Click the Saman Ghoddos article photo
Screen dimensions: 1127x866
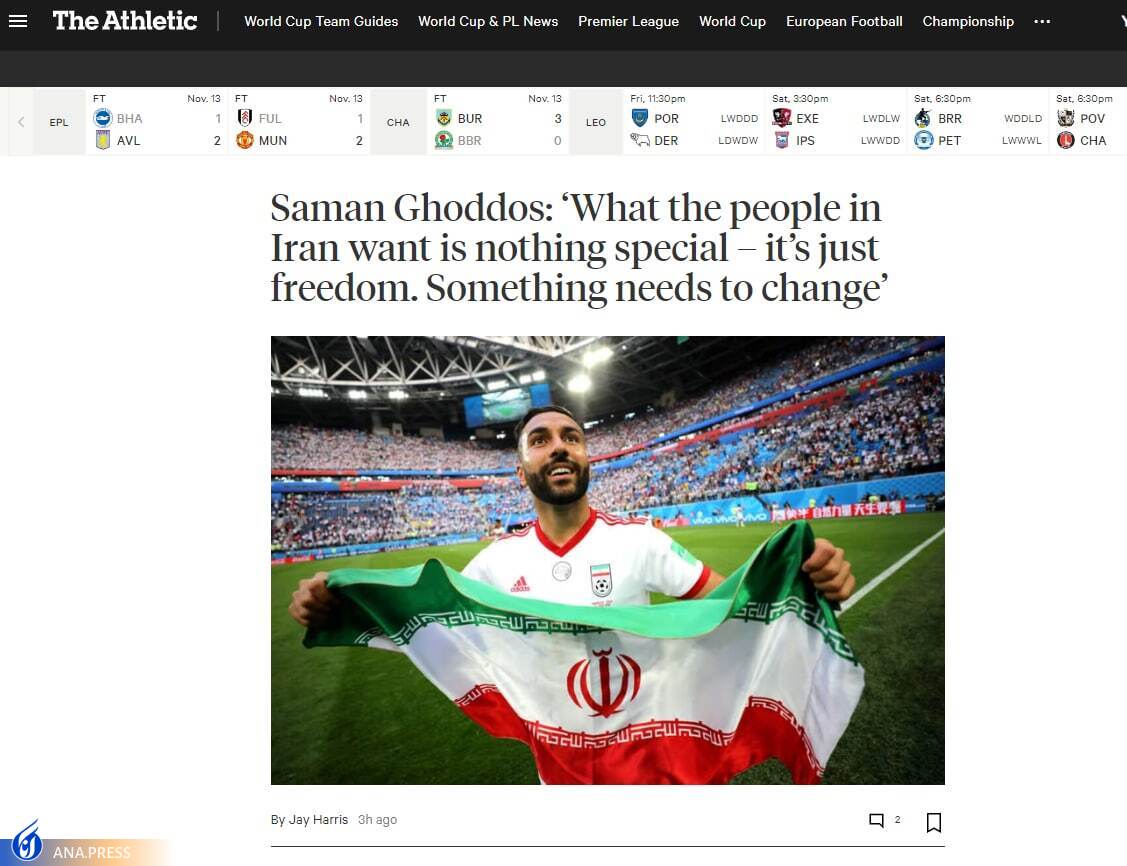tap(607, 560)
